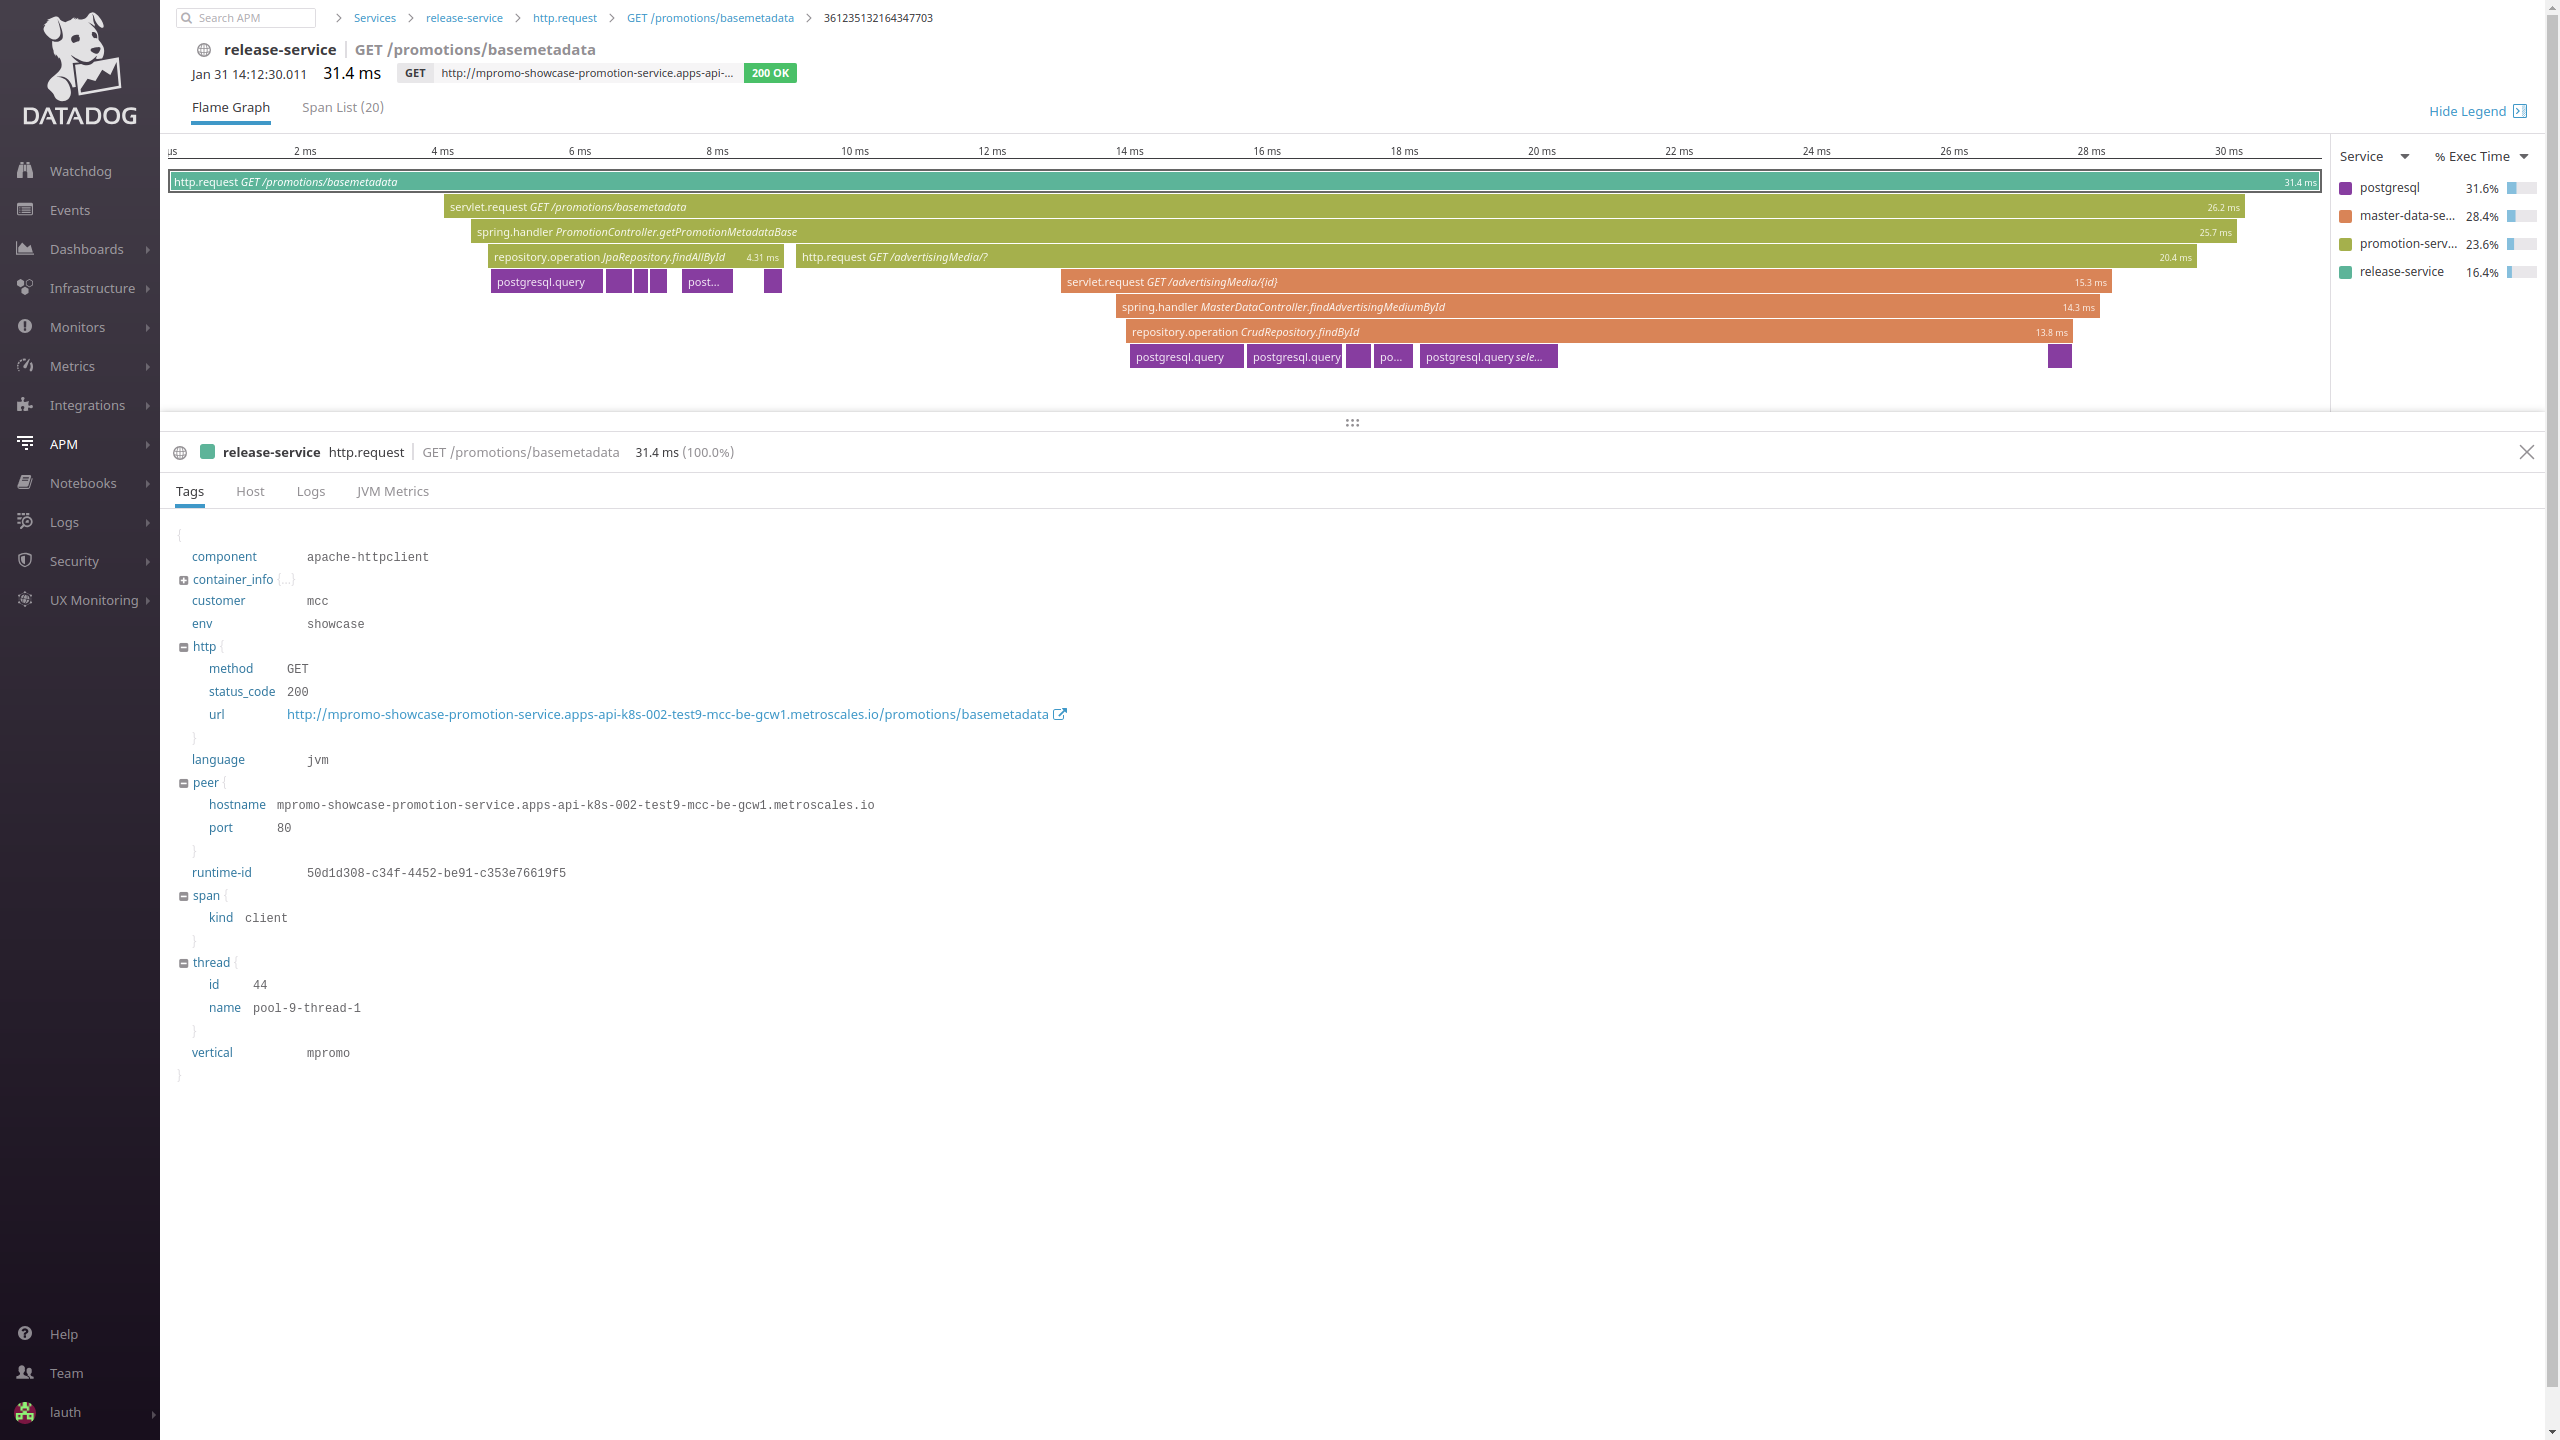The height and width of the screenshot is (1440, 2560).
Task: Select the postgresql color swatch in legend
Action: pos(2345,188)
